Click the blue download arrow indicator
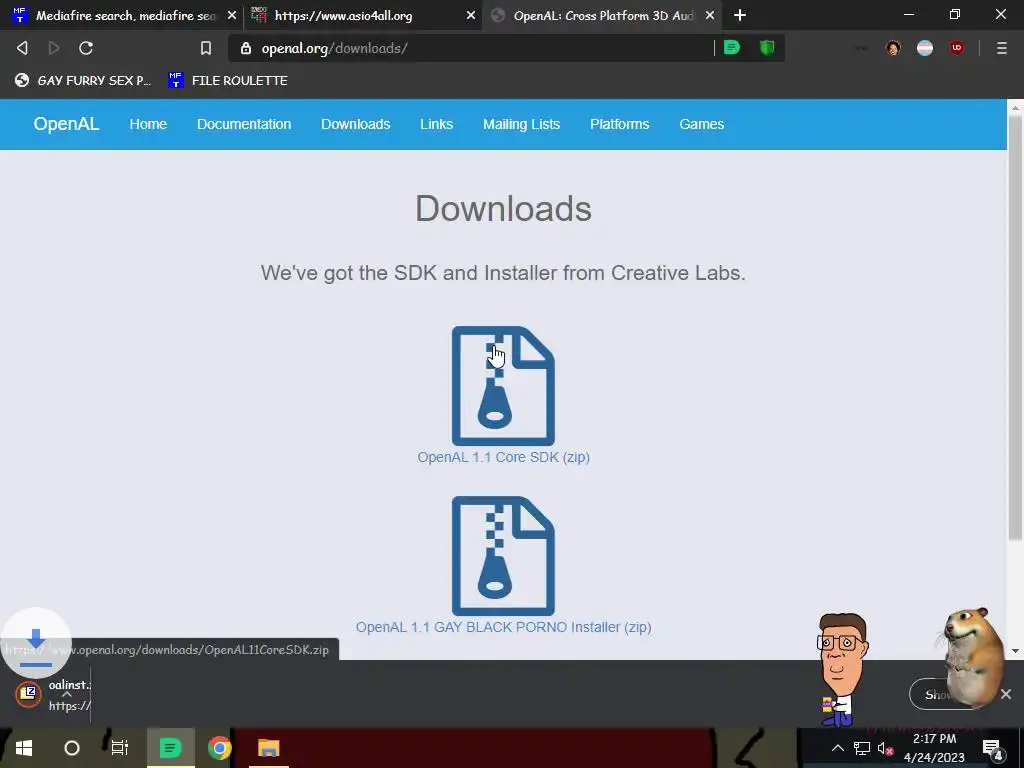This screenshot has height=768, width=1024. point(36,643)
